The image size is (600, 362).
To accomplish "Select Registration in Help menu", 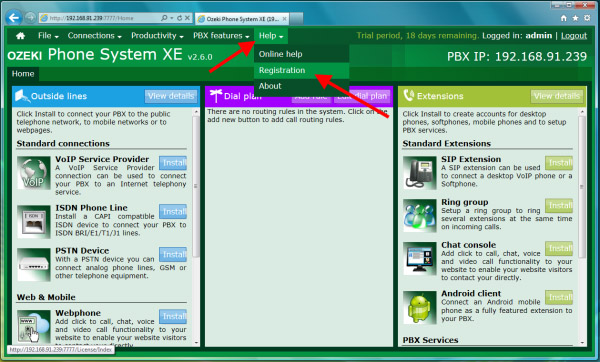I will (x=302, y=70).
